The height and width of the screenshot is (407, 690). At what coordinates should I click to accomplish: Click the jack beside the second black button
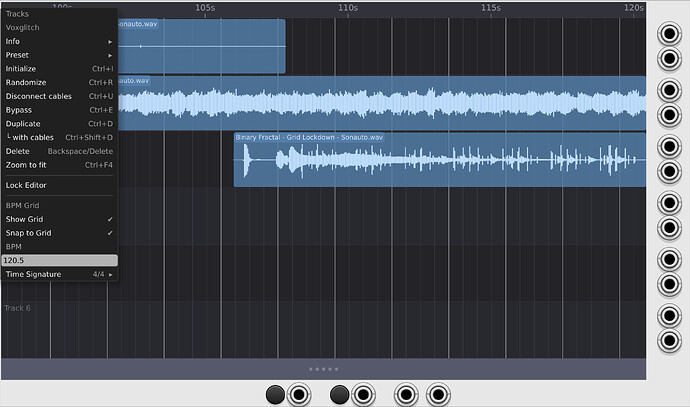click(x=363, y=395)
